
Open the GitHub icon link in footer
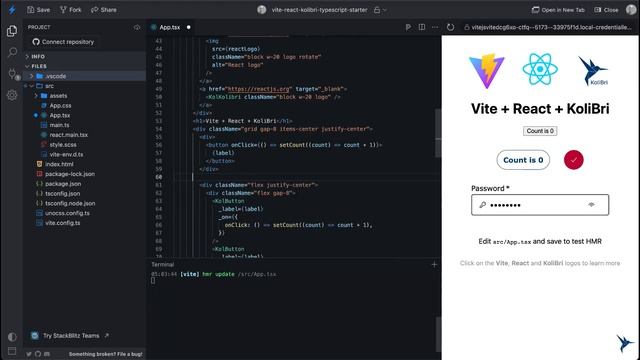(x=38, y=354)
